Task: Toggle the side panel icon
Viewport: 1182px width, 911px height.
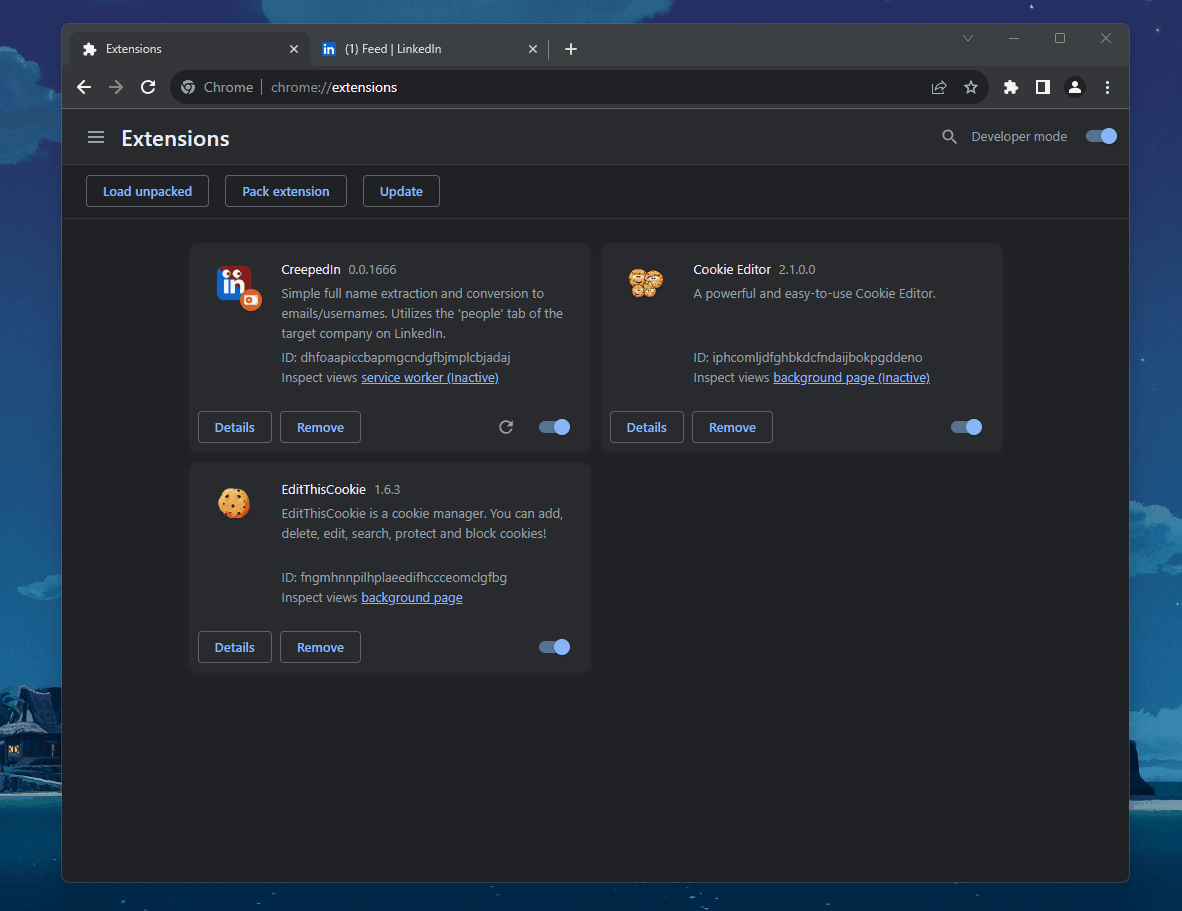Action: click(1043, 87)
